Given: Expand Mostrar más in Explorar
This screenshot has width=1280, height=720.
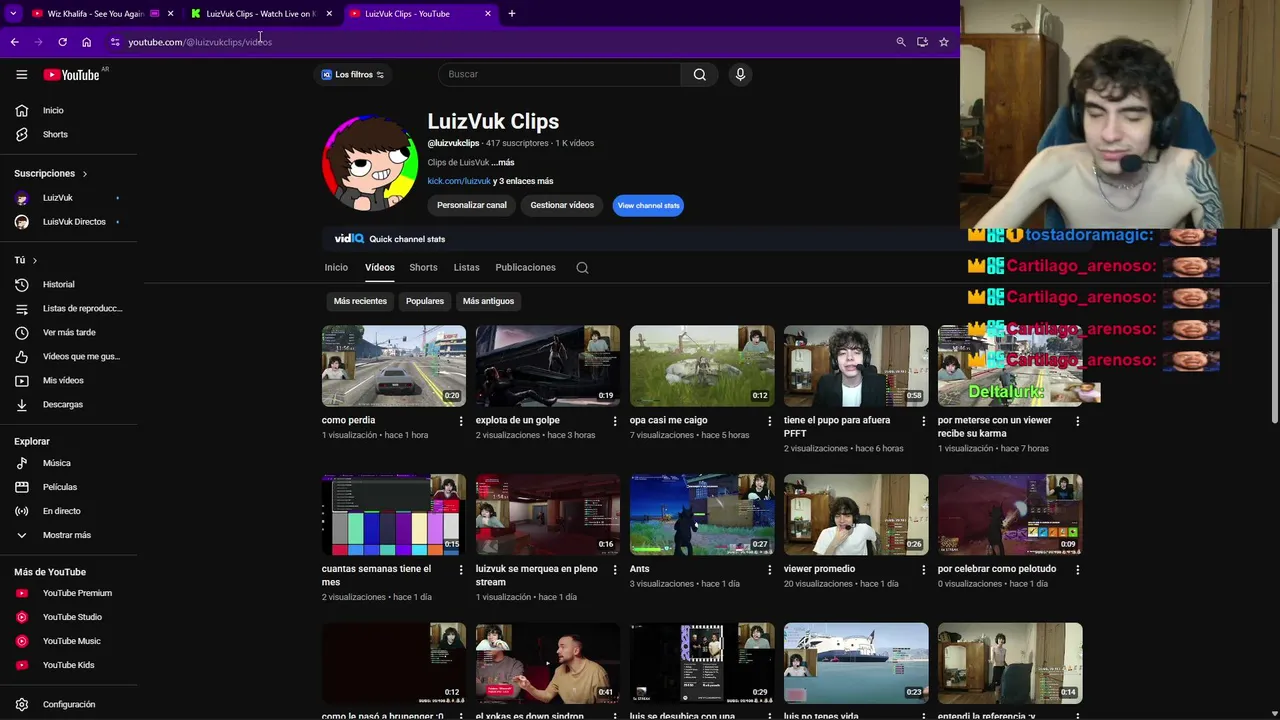Looking at the screenshot, I should pos(68,535).
